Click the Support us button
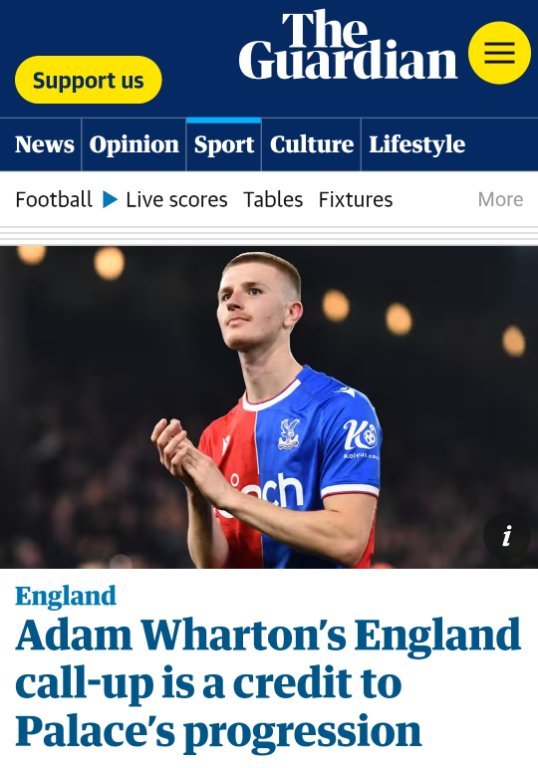The image size is (538, 768). click(88, 80)
